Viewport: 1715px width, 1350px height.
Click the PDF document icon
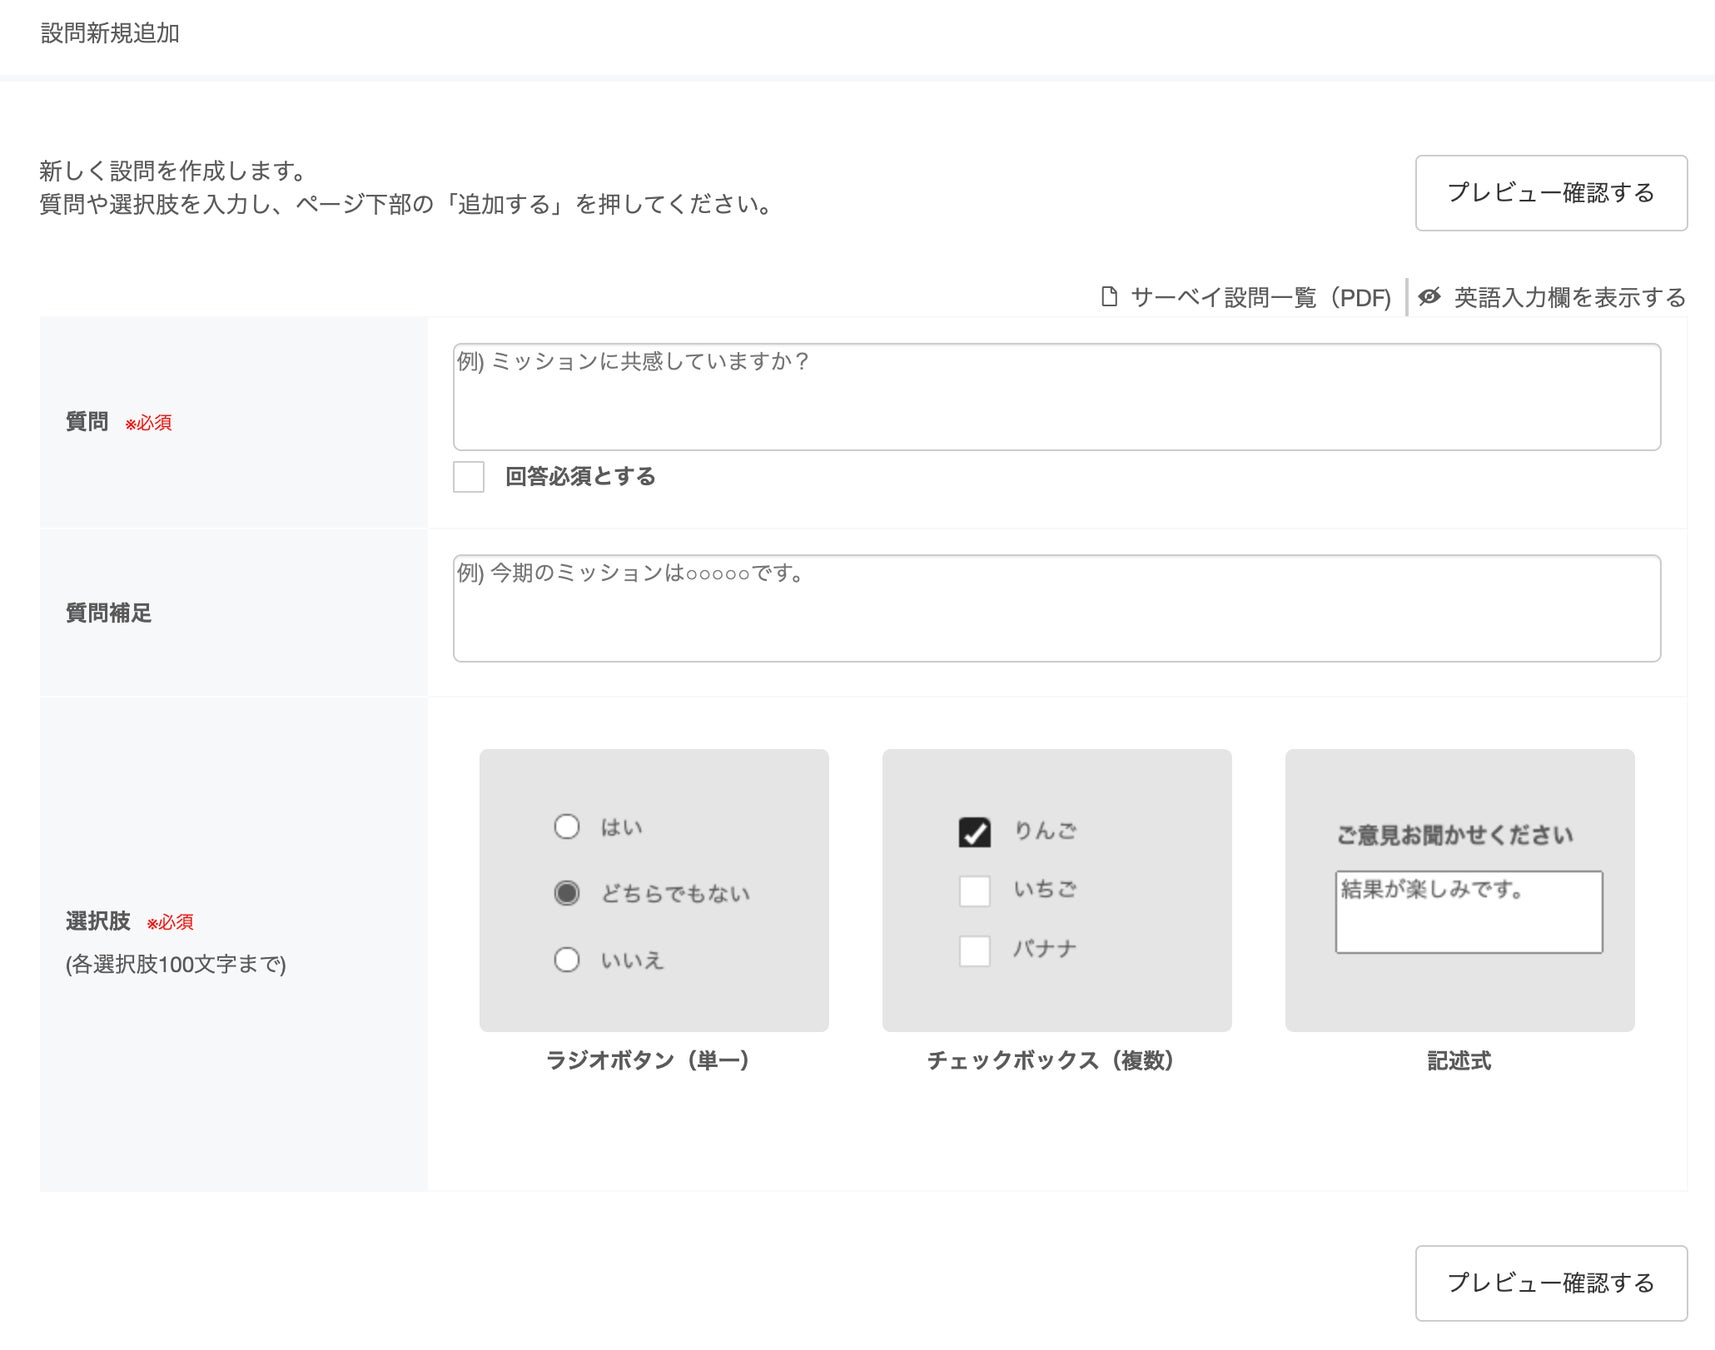[1109, 297]
